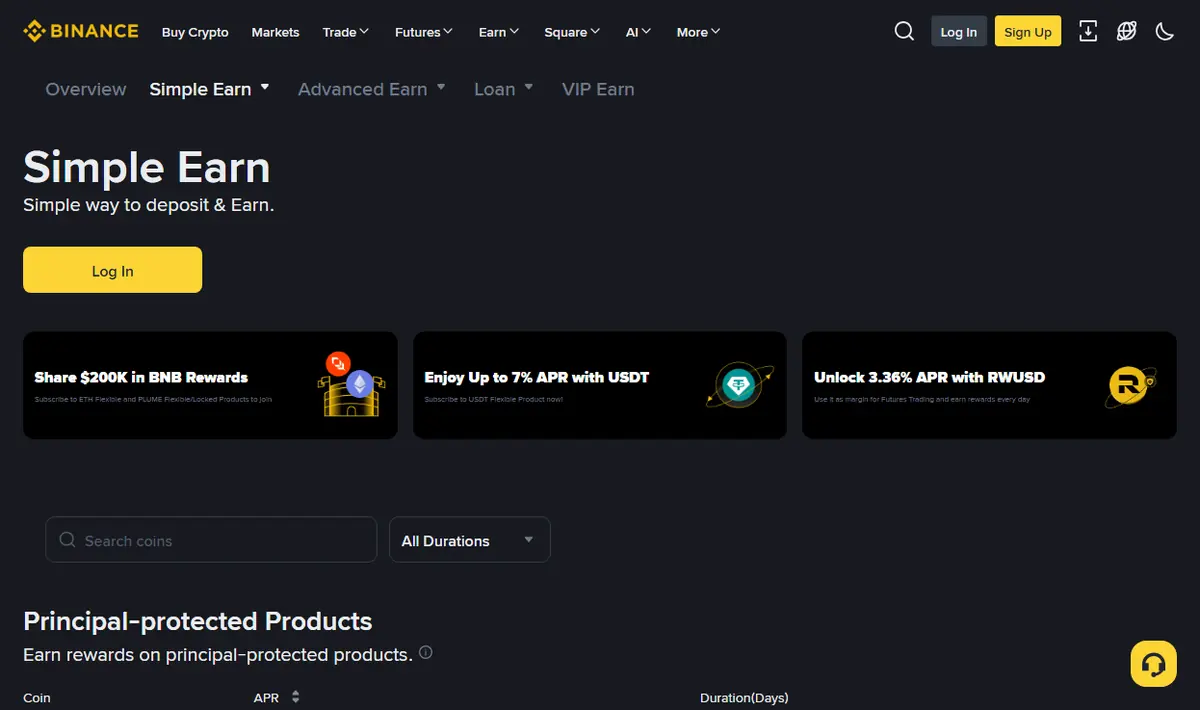Sort by APR arrows icon
1200x710 pixels.
click(x=295, y=697)
